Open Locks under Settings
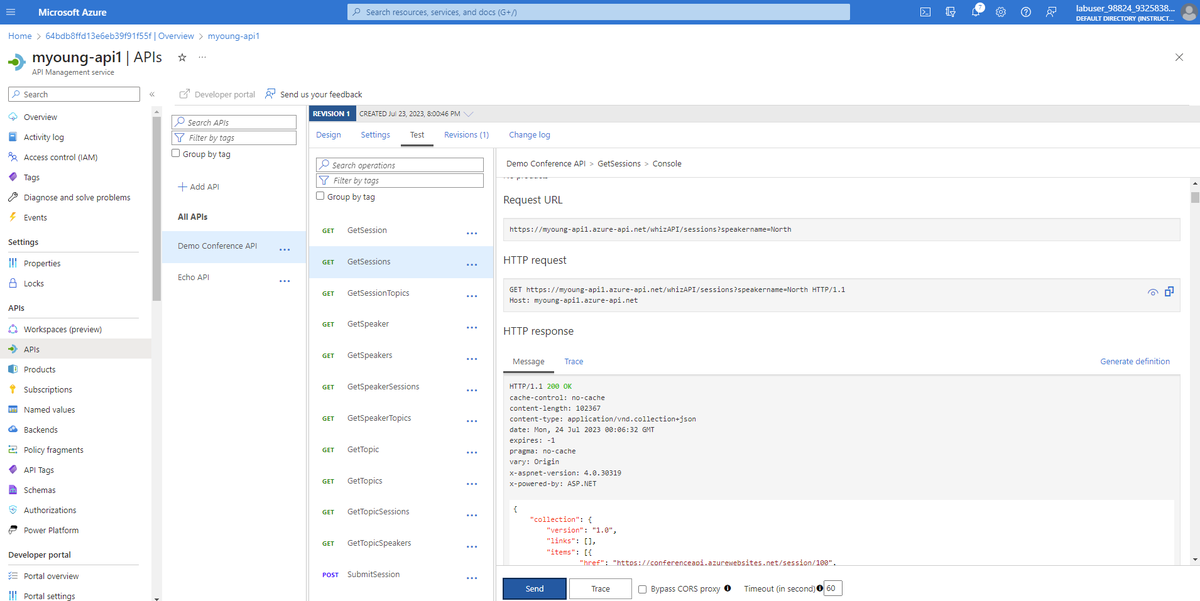 point(34,283)
